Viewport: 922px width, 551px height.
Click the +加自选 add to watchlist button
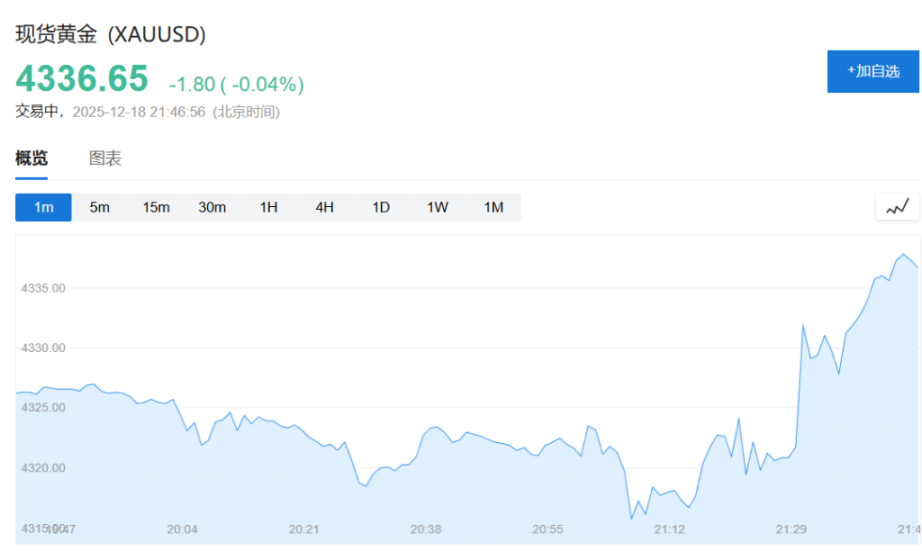click(x=872, y=71)
